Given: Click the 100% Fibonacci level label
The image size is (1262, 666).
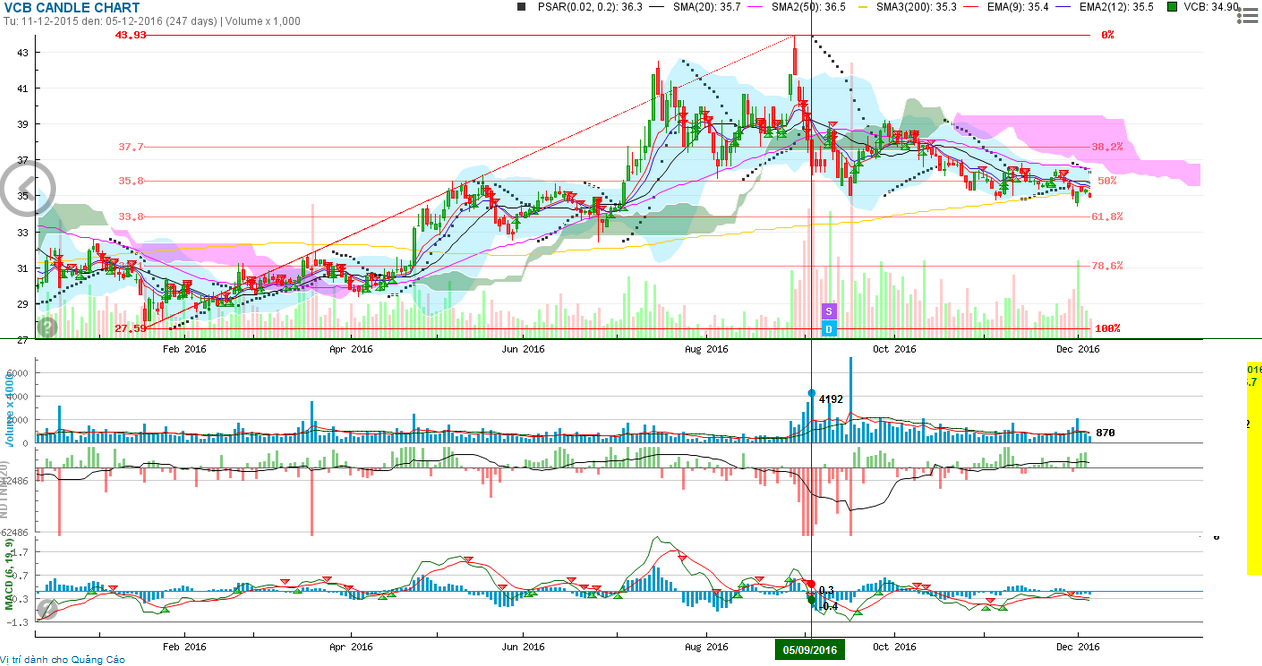Looking at the screenshot, I should [1106, 328].
